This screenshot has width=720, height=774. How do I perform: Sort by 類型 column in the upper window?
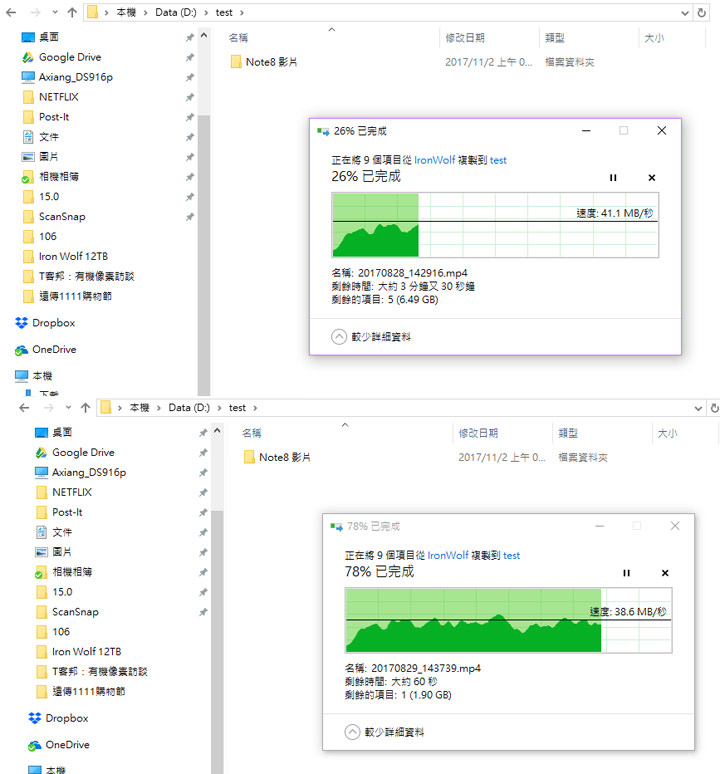[555, 38]
